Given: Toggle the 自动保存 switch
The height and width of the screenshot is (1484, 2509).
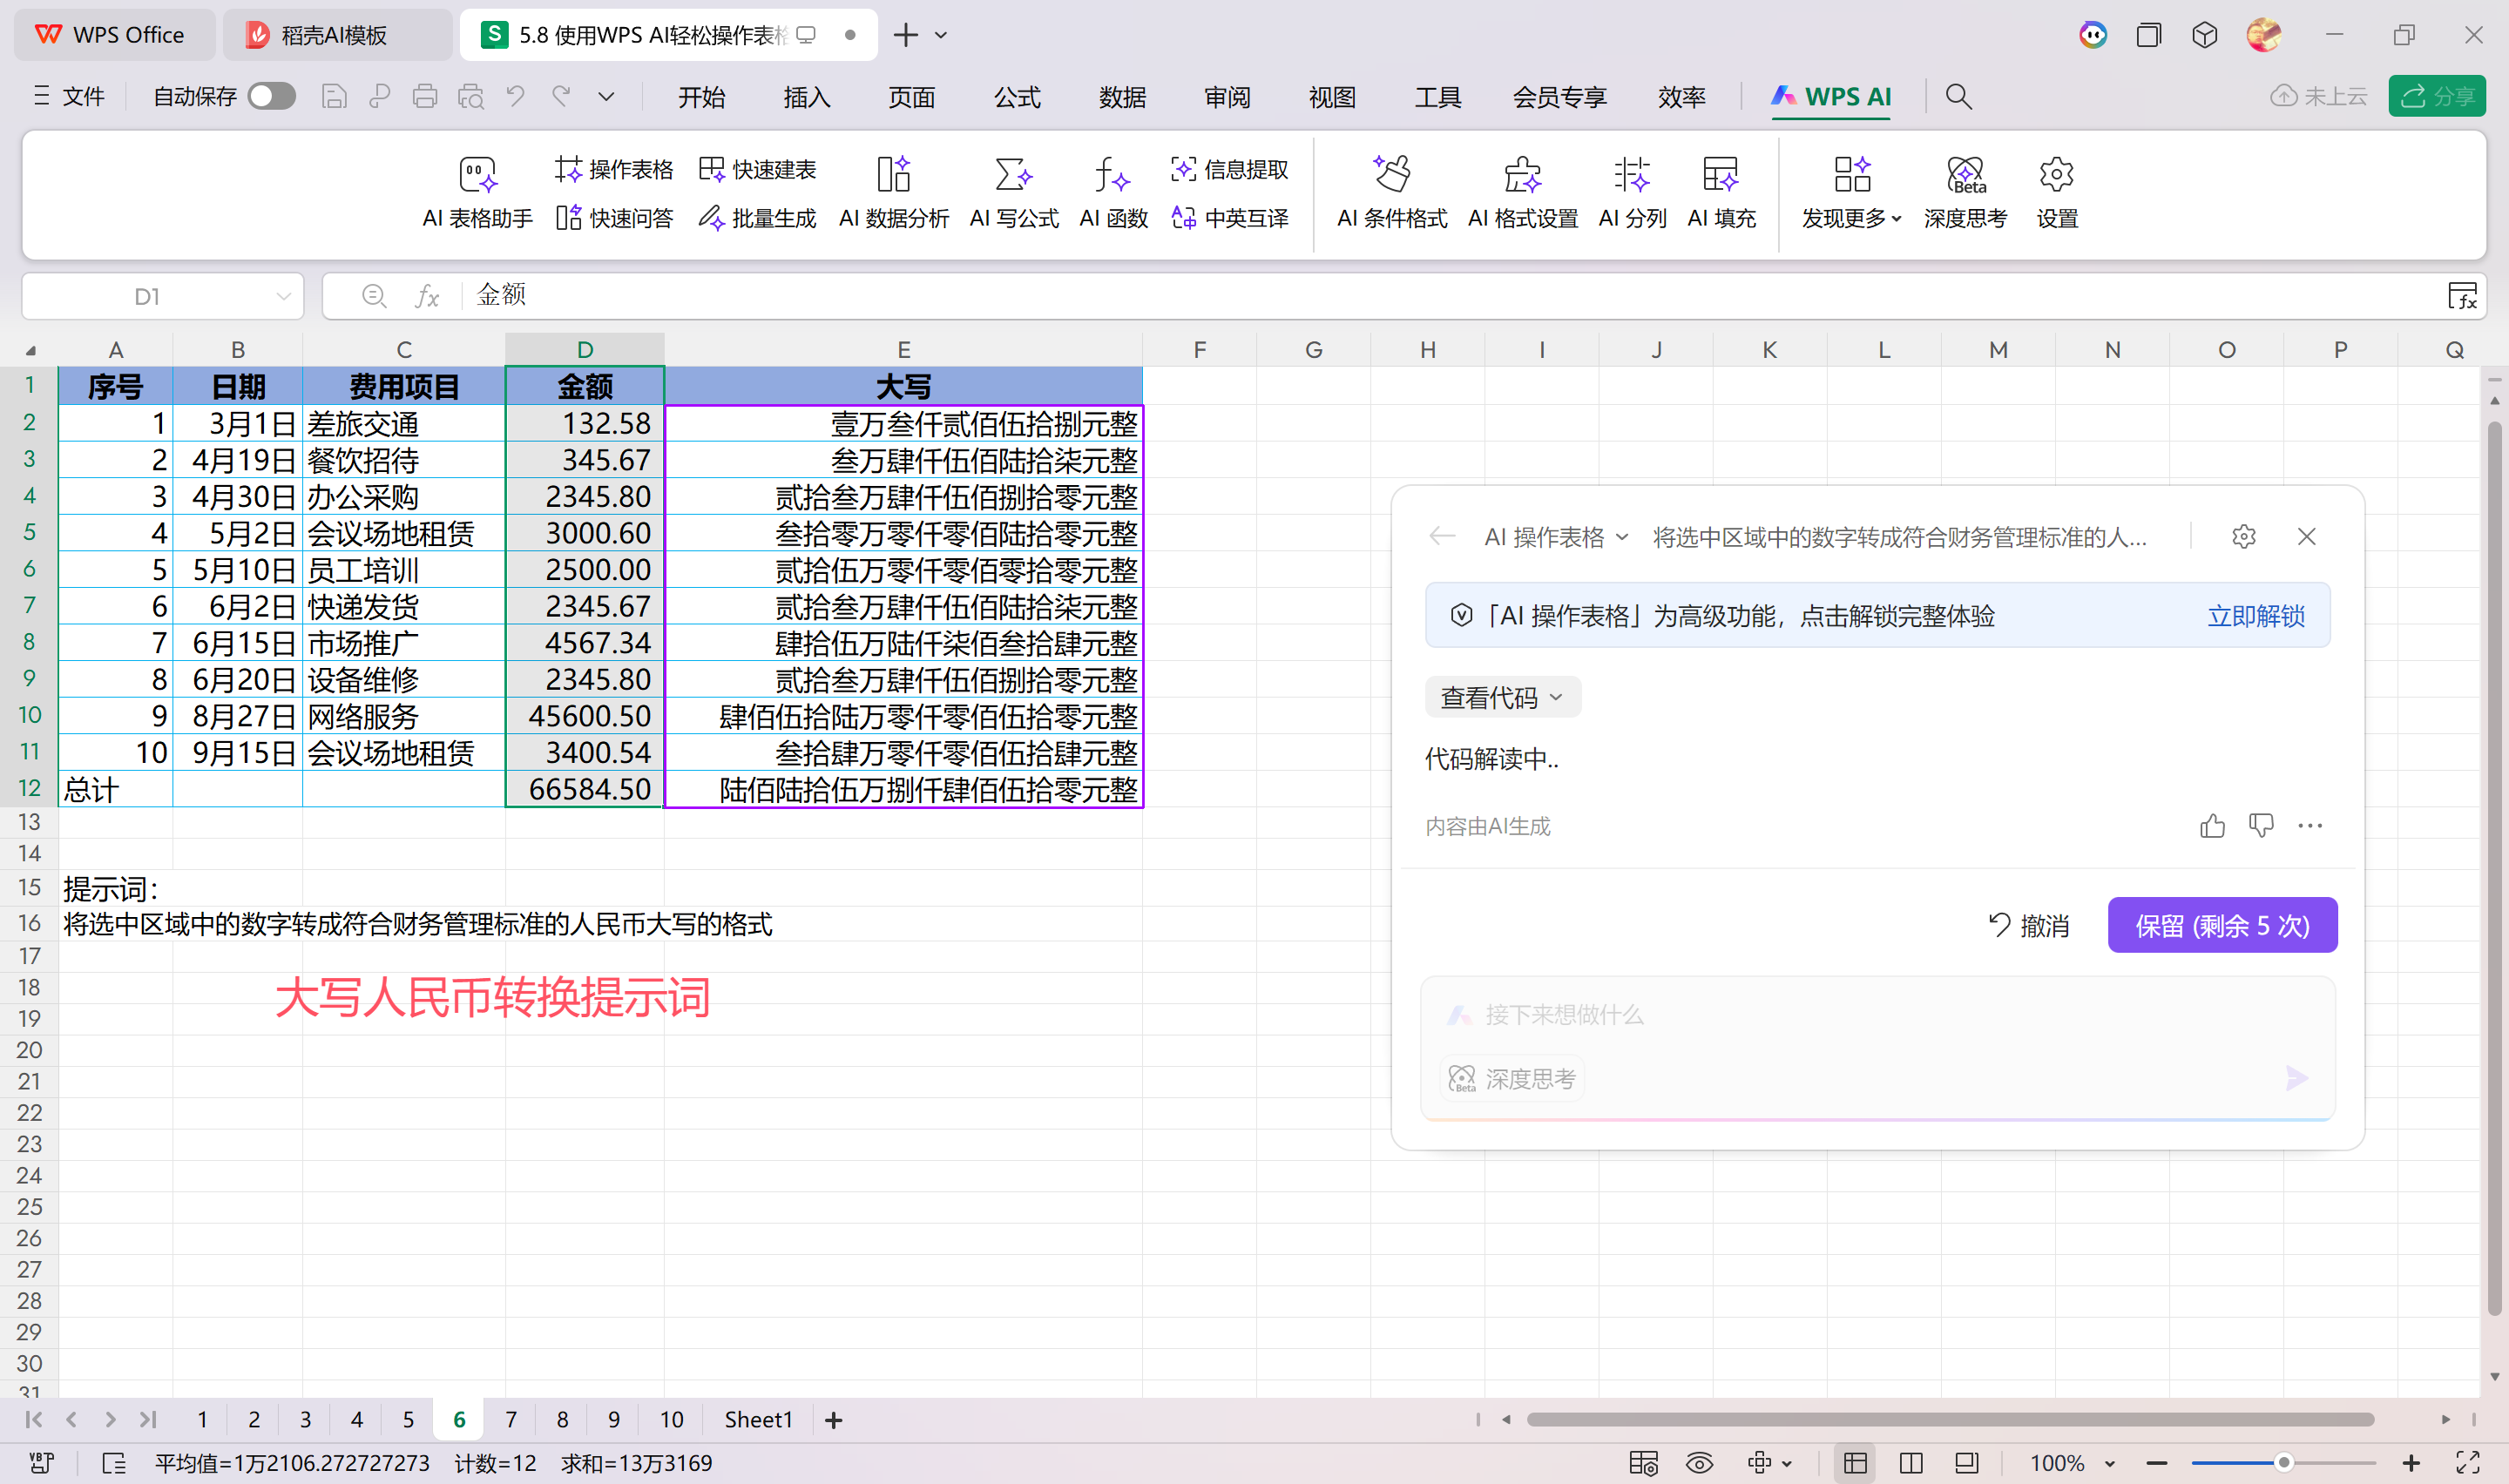Looking at the screenshot, I should click(271, 96).
